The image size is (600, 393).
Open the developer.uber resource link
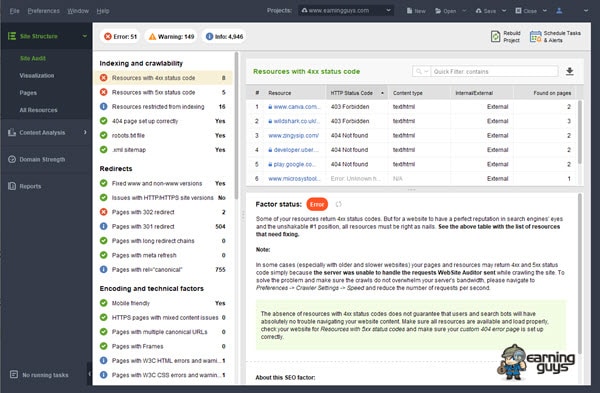pos(296,150)
